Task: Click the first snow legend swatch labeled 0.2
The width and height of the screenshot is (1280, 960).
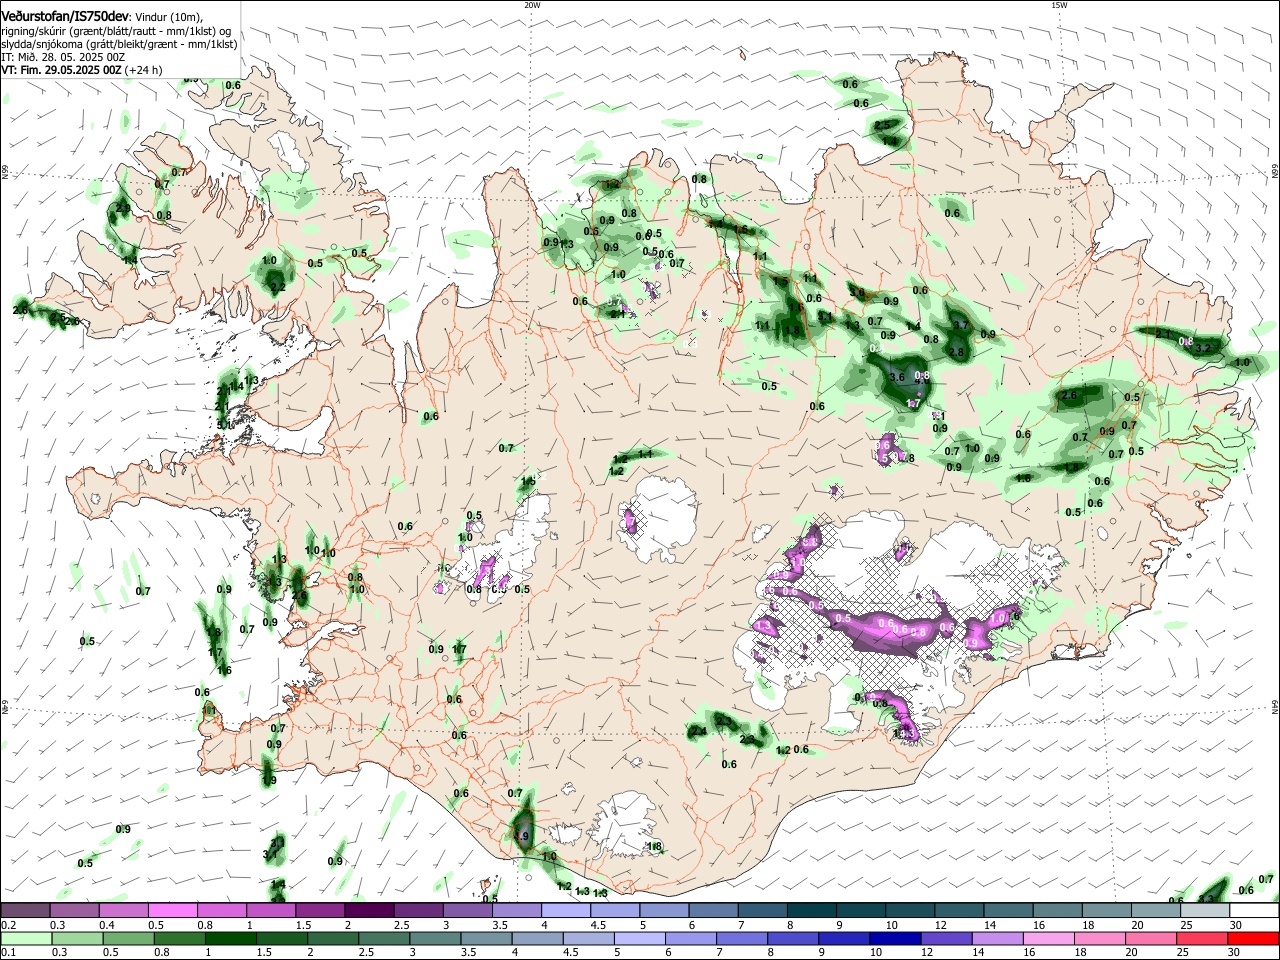Action: pos(26,911)
